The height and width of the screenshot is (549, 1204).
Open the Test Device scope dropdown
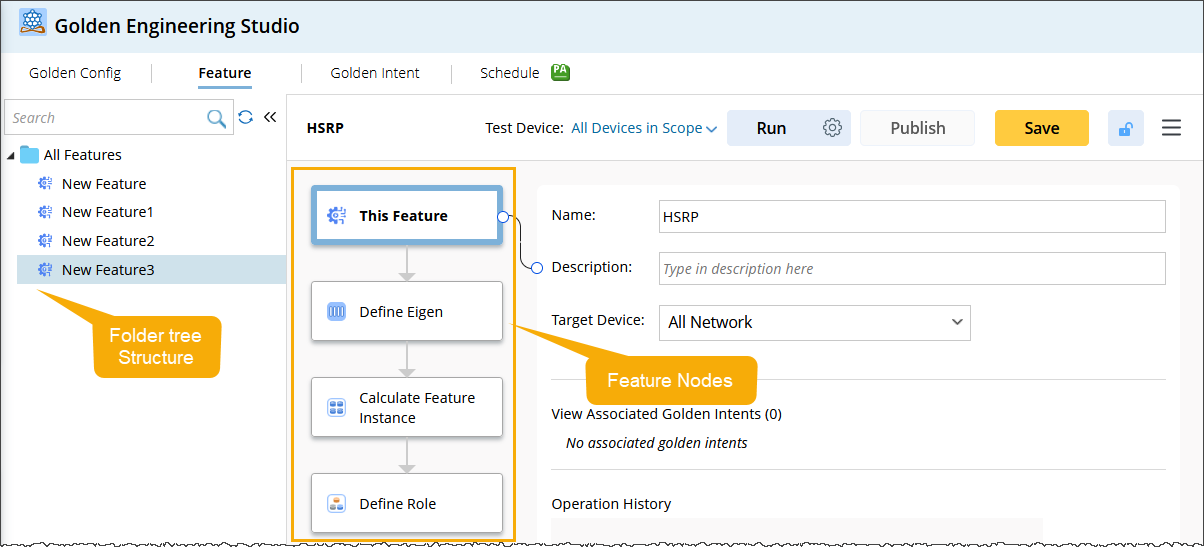click(644, 128)
